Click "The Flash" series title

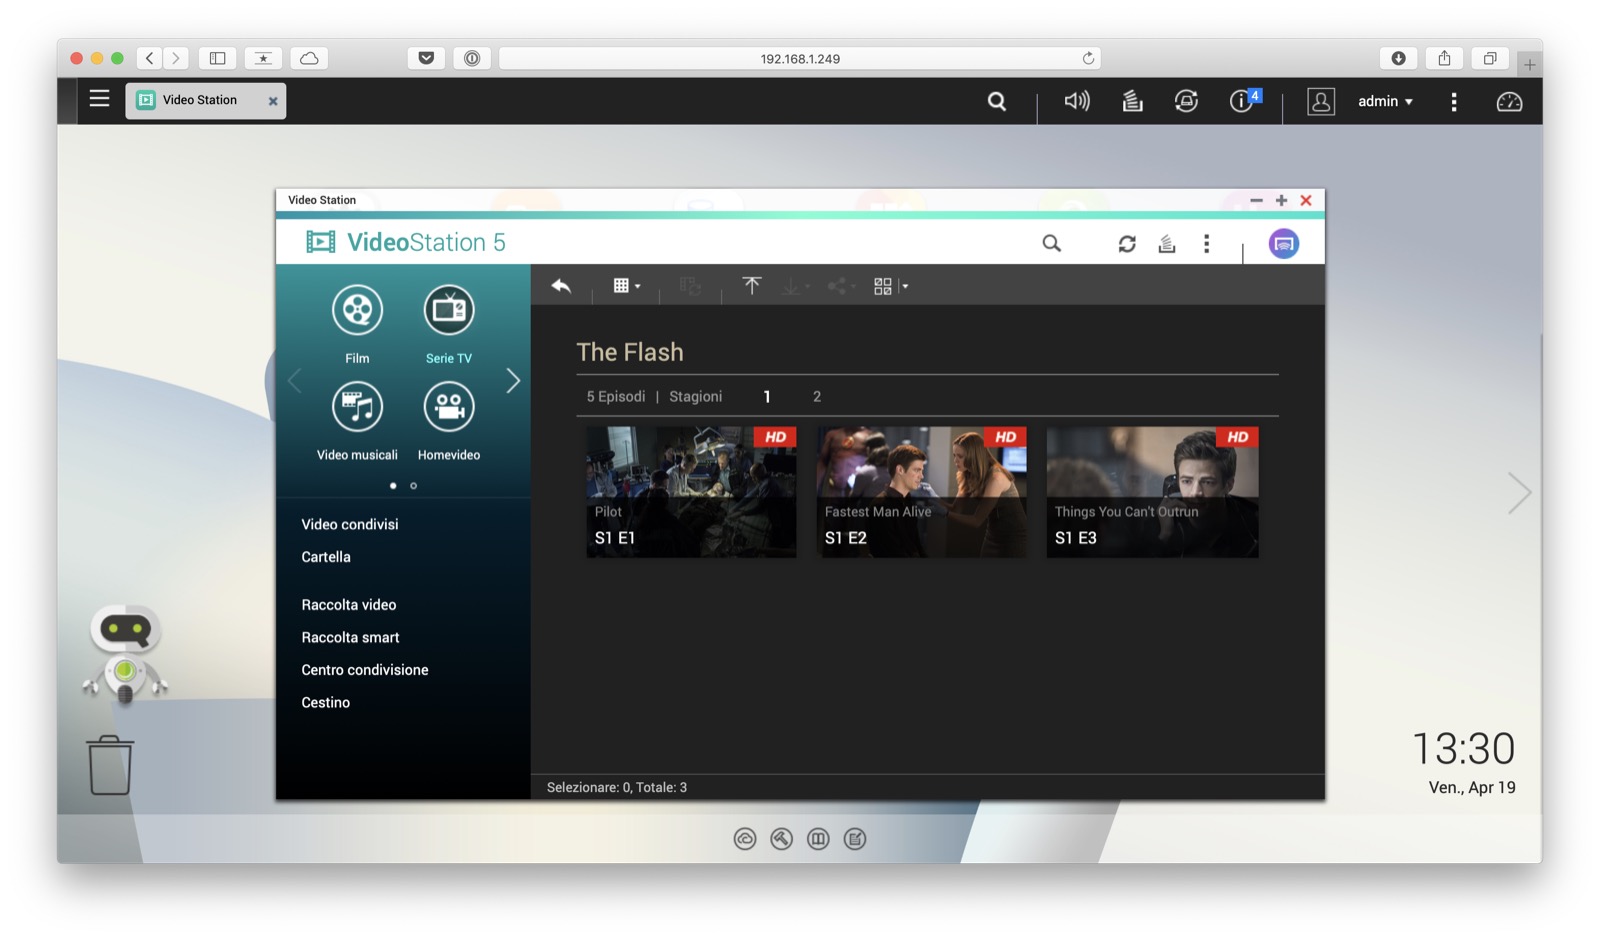(x=630, y=352)
